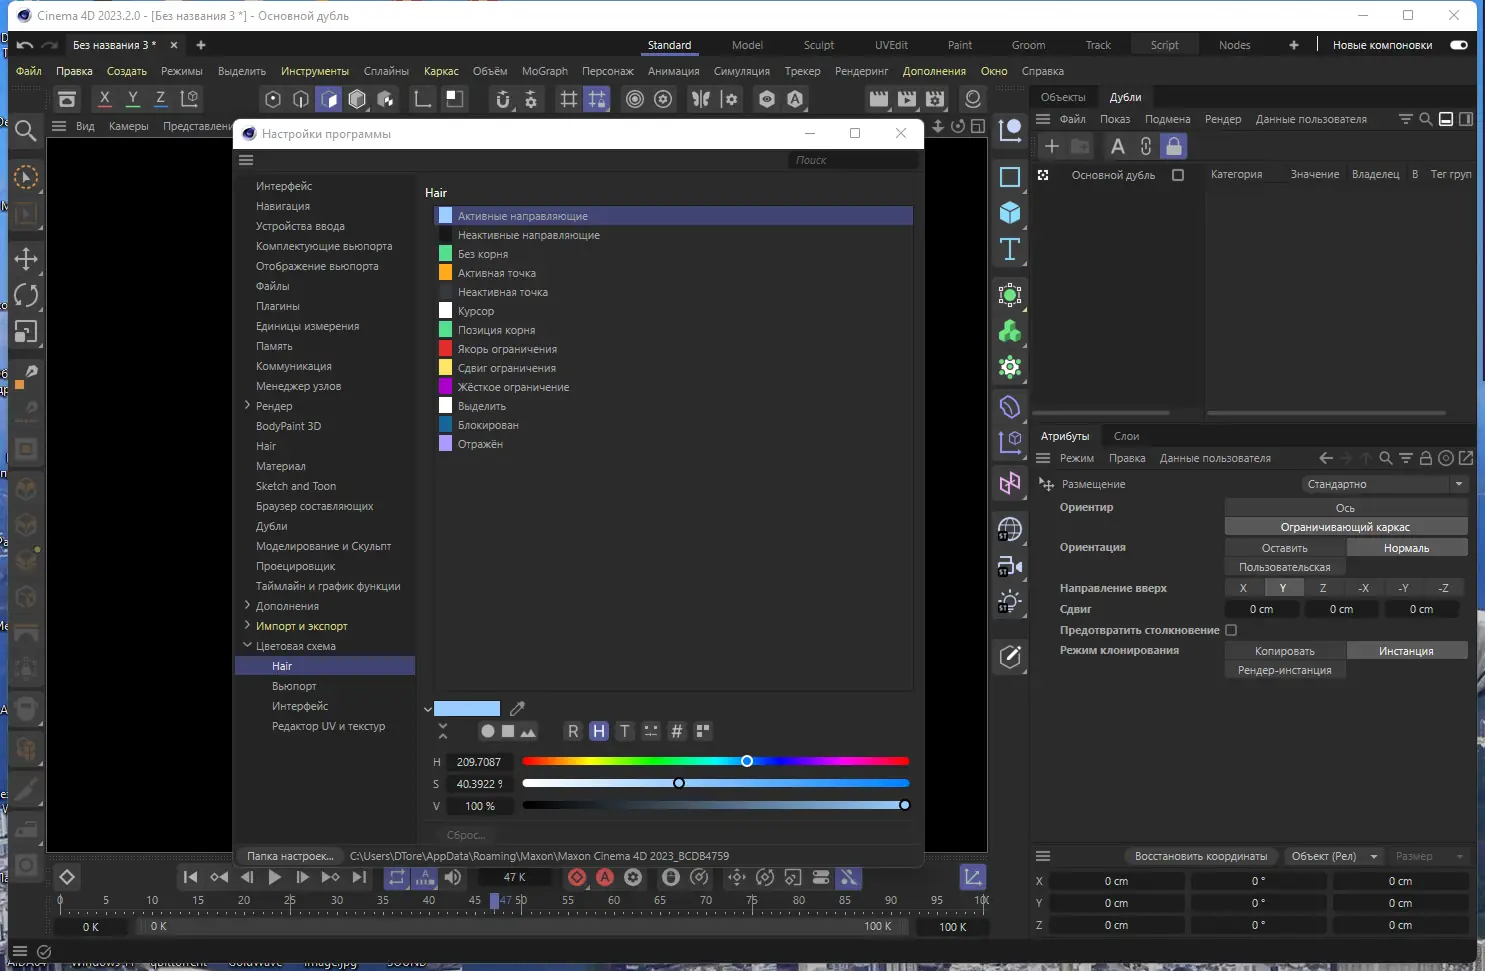This screenshot has width=1485, height=971.
Task: Click the preferences dialog hamburger menu icon
Action: pyautogui.click(x=246, y=160)
